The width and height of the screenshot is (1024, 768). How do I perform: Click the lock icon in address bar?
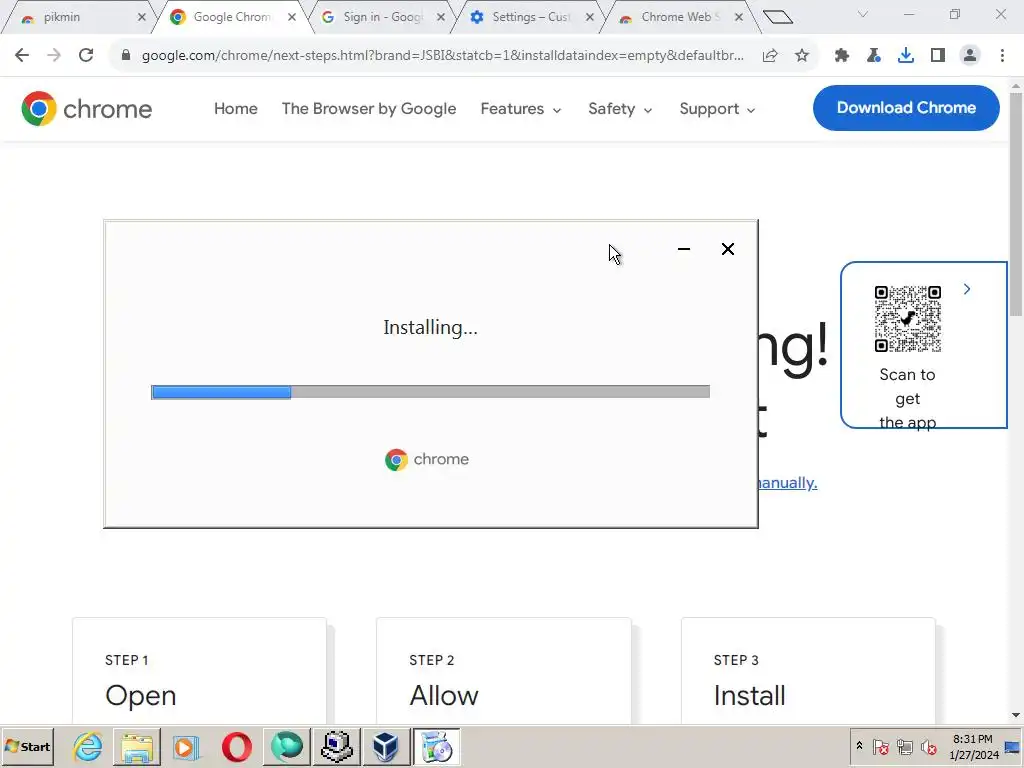coord(126,56)
